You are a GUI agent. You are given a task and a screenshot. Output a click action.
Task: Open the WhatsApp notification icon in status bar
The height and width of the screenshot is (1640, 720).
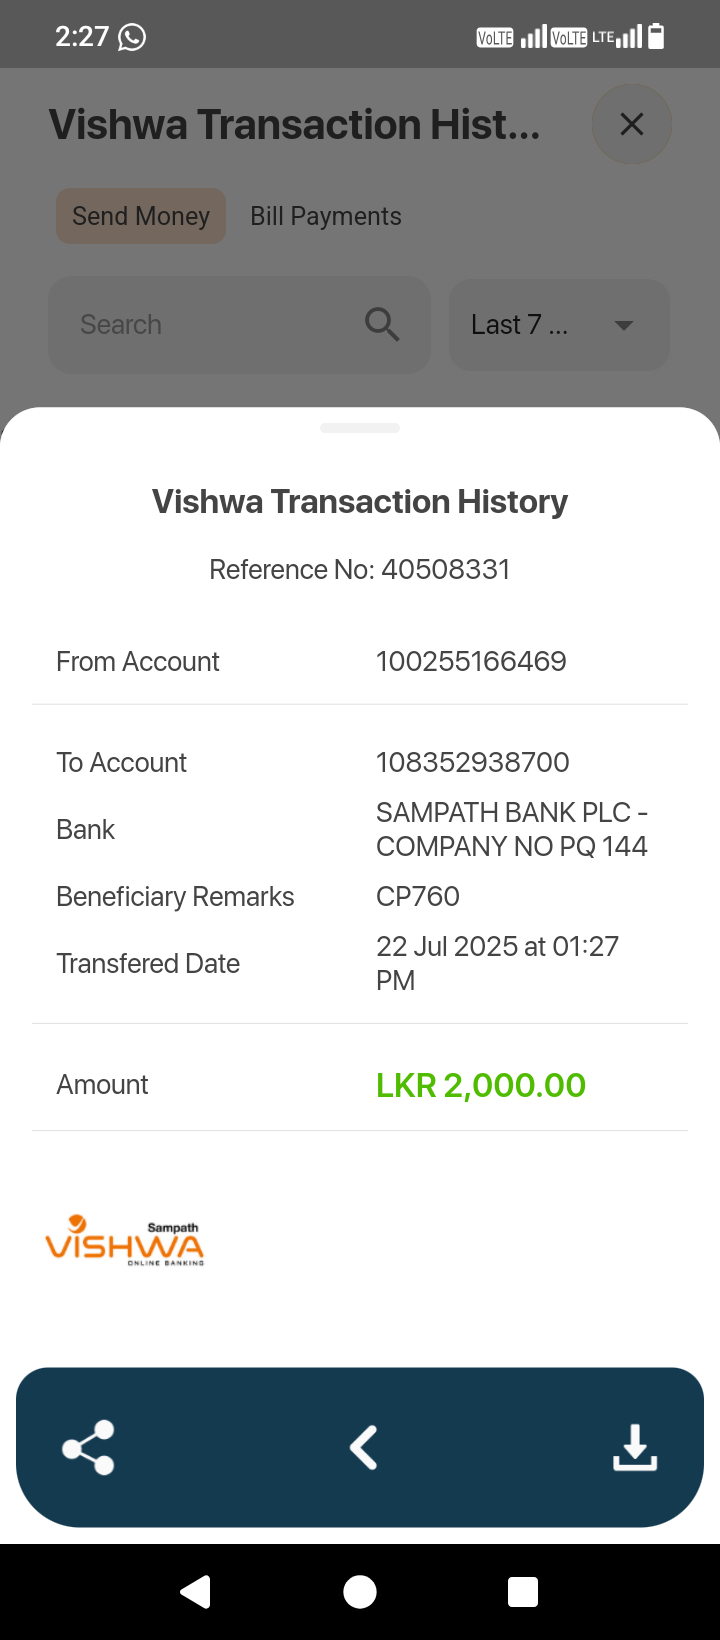(132, 37)
